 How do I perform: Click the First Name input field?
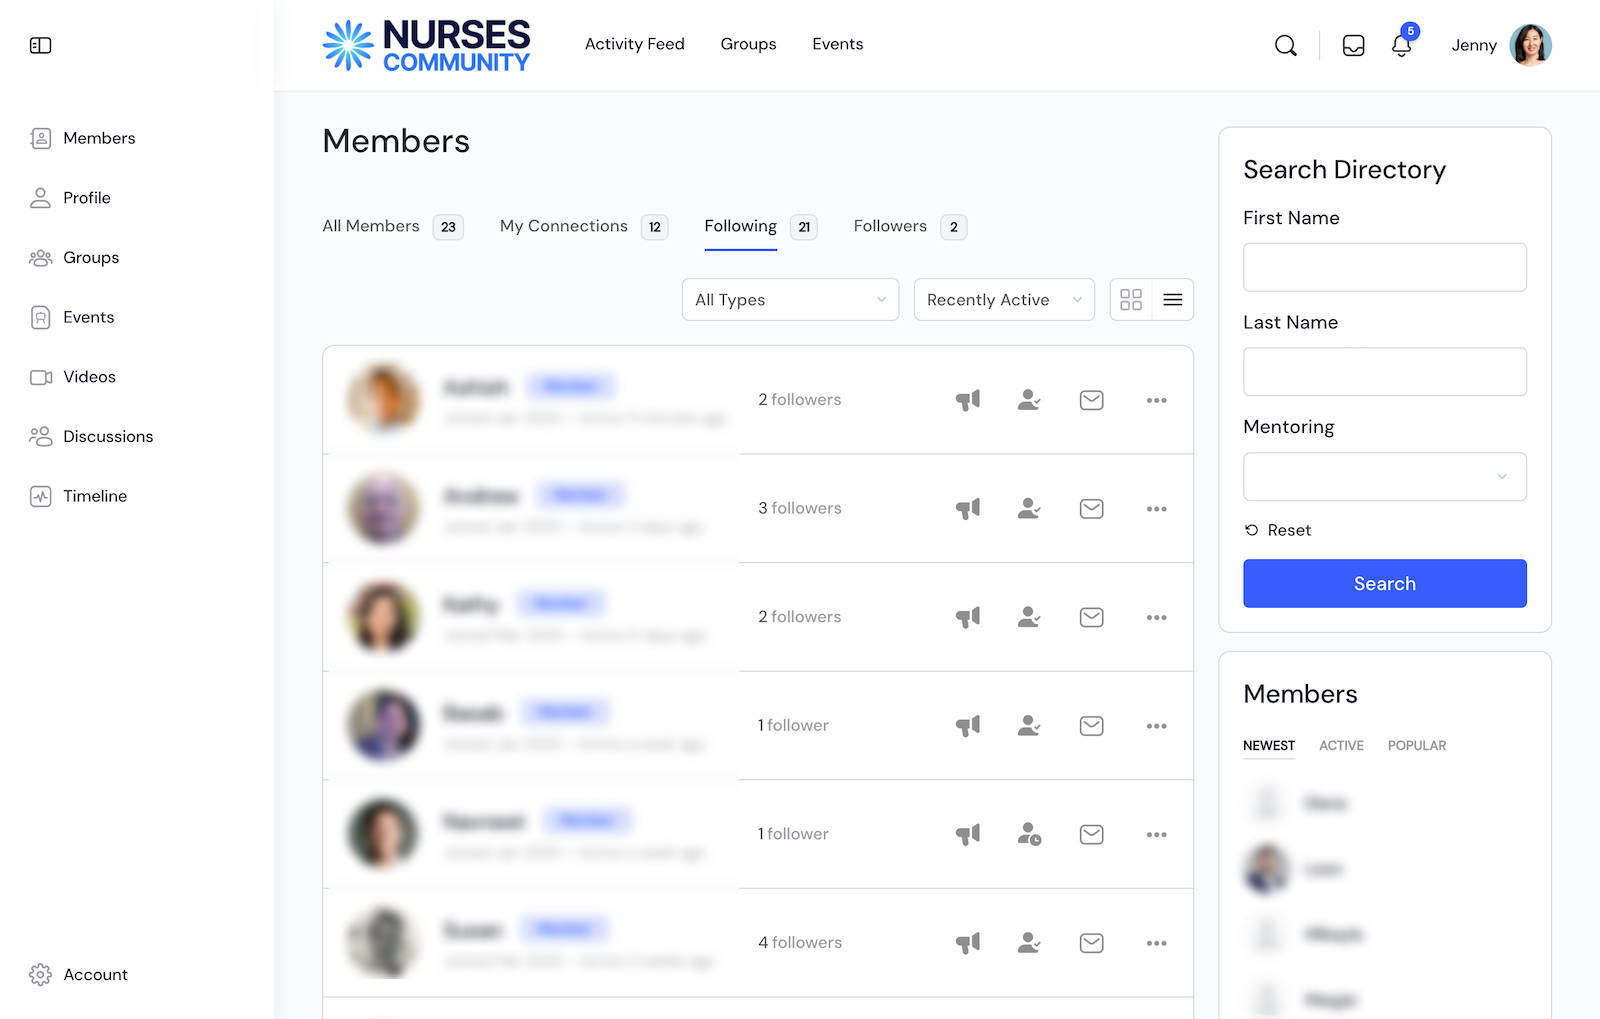[1384, 267]
